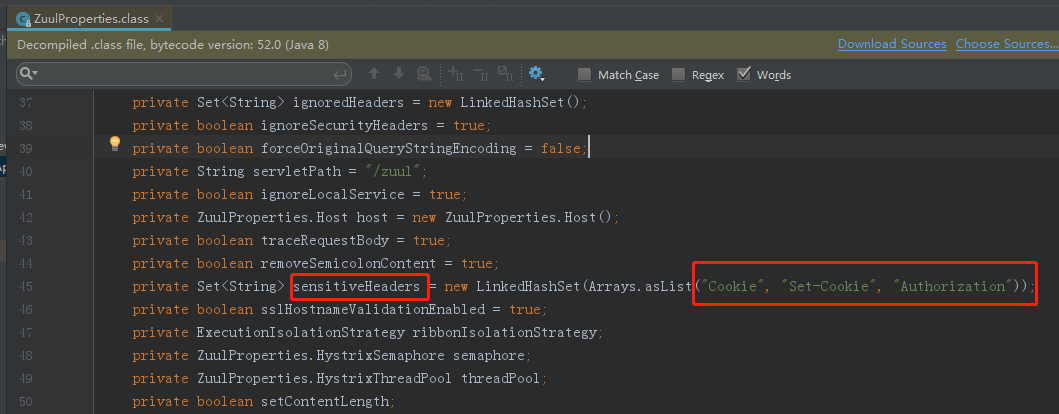Click the yellow light bulb intention icon
The height and width of the screenshot is (414, 1059).
click(115, 143)
